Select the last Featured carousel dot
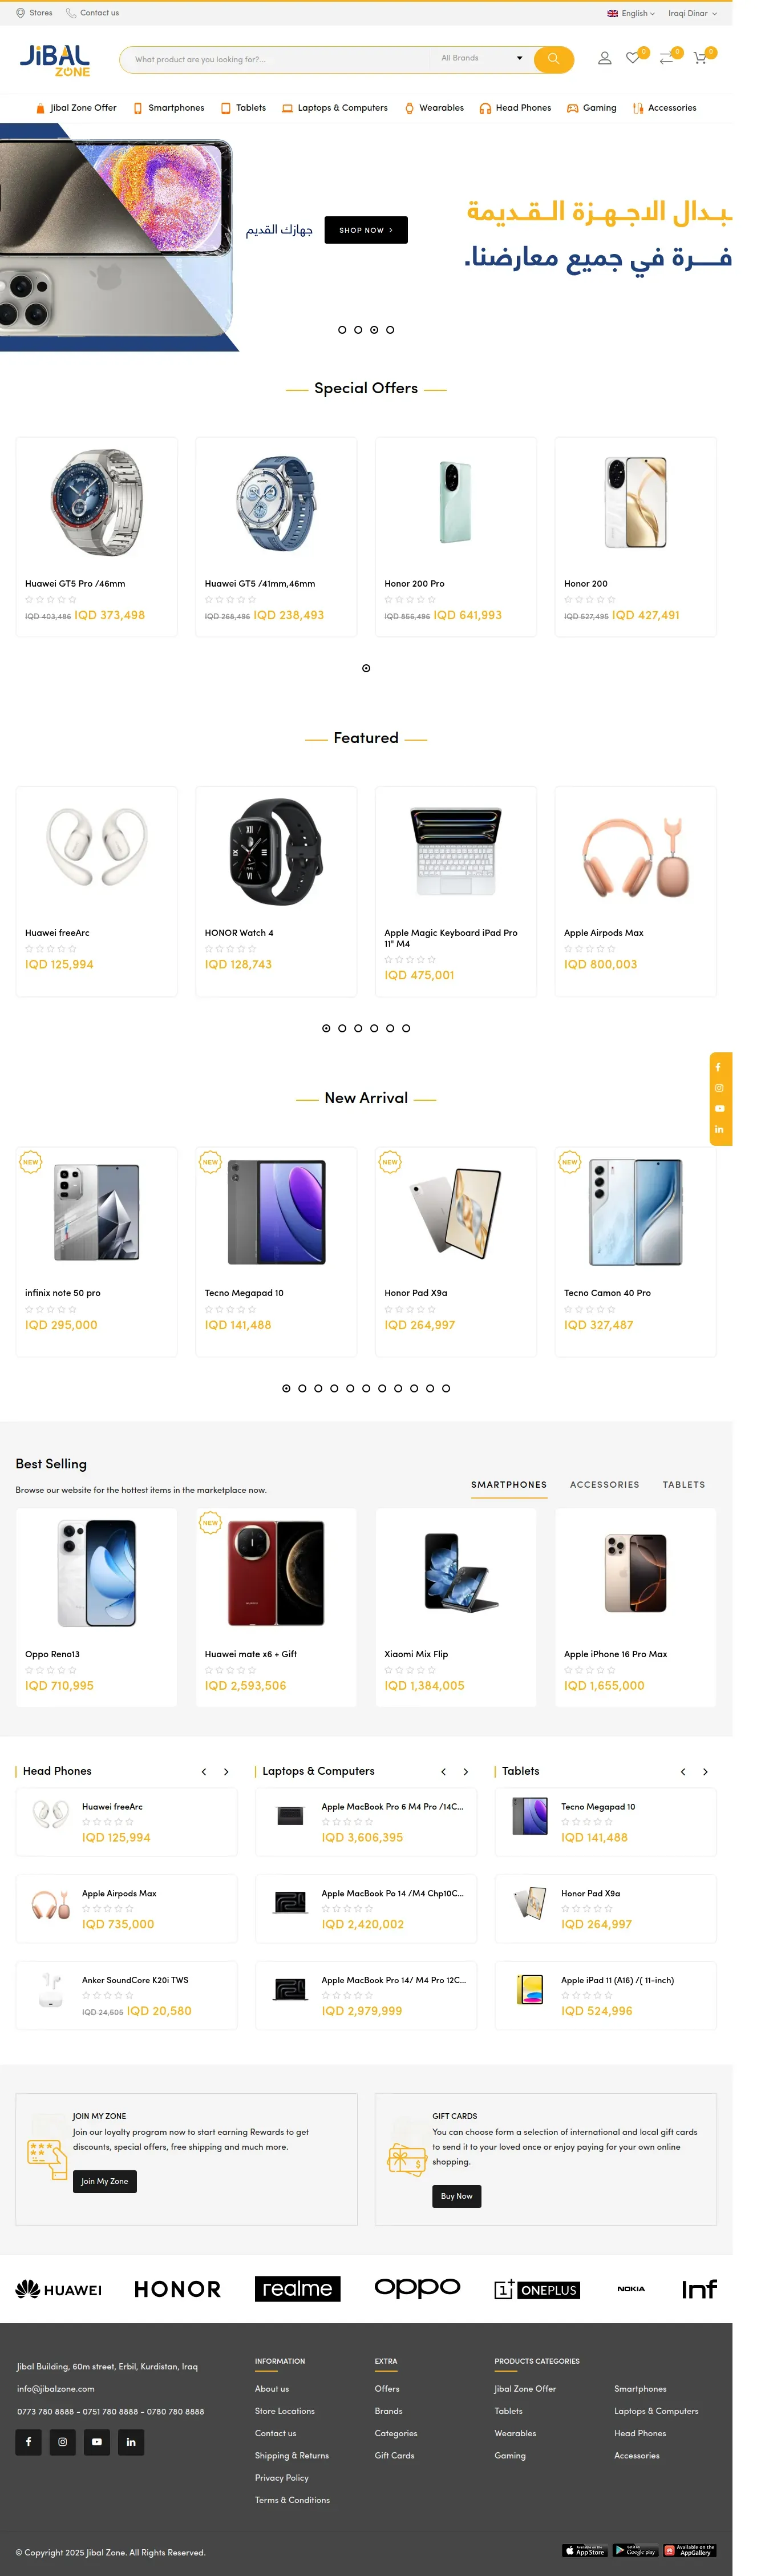The image size is (765, 2576). click(406, 1028)
